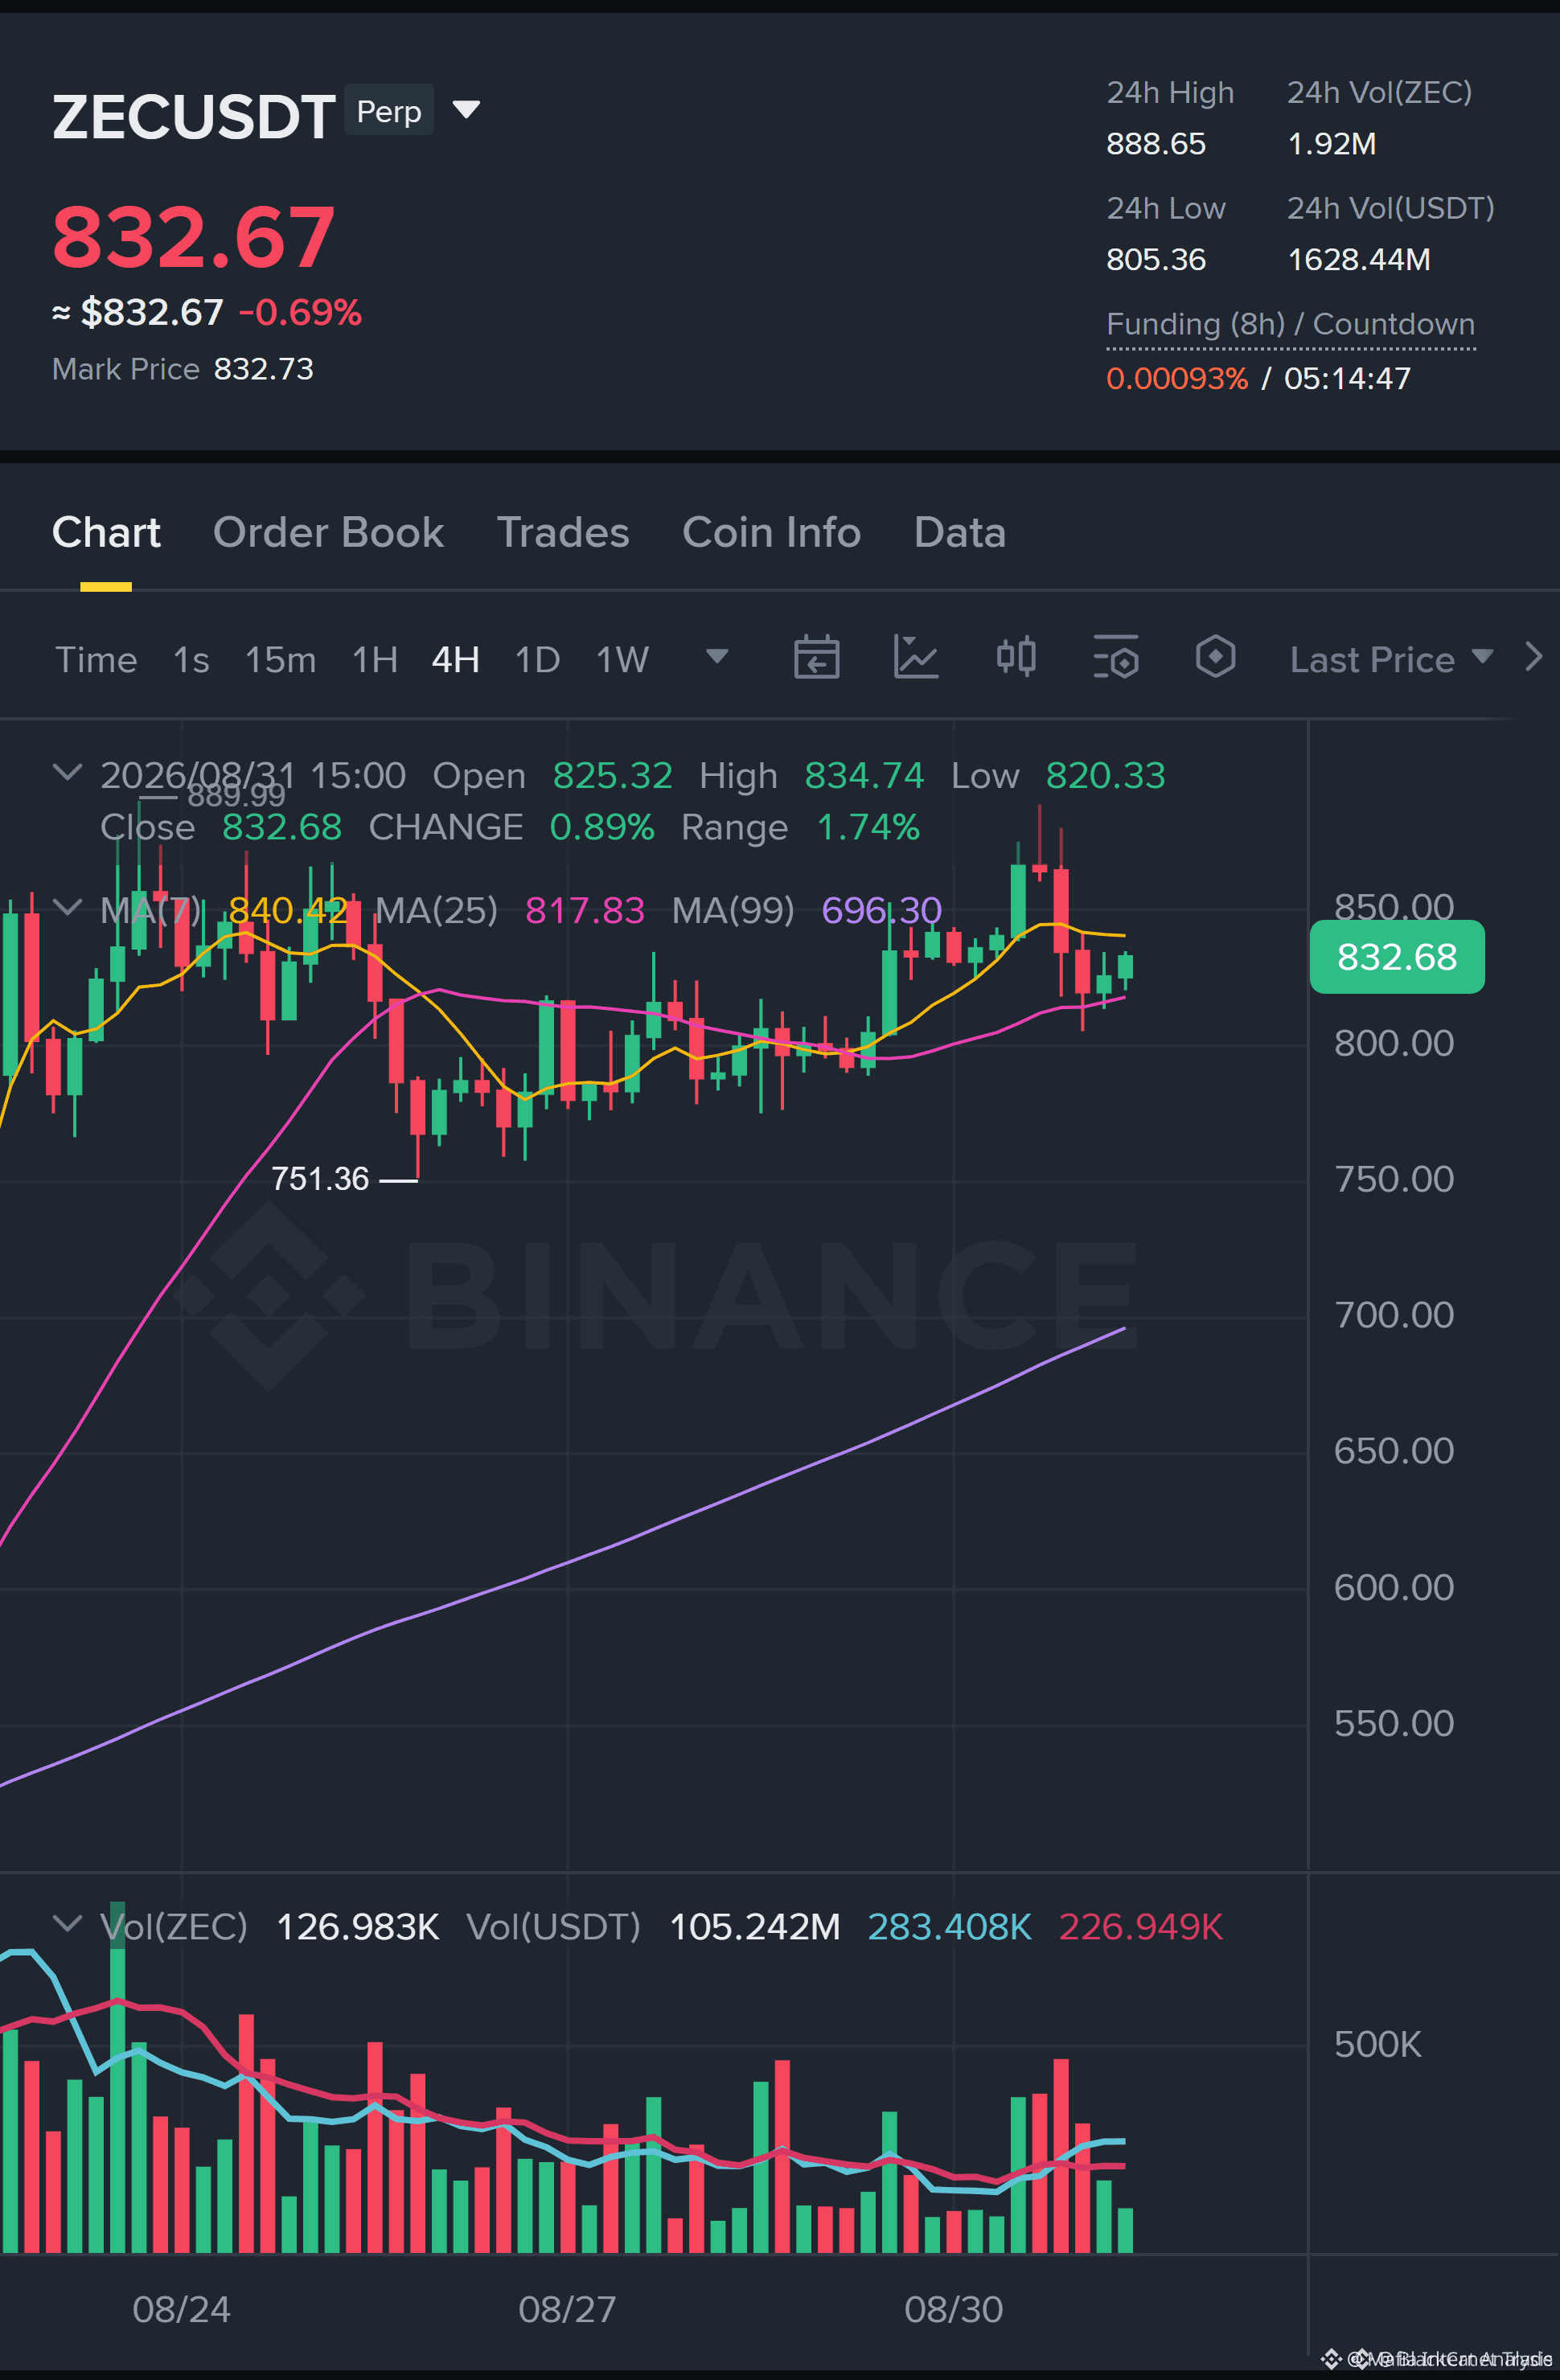The height and width of the screenshot is (2380, 1560).
Task: Switch to the Chart tab
Action: [106, 533]
